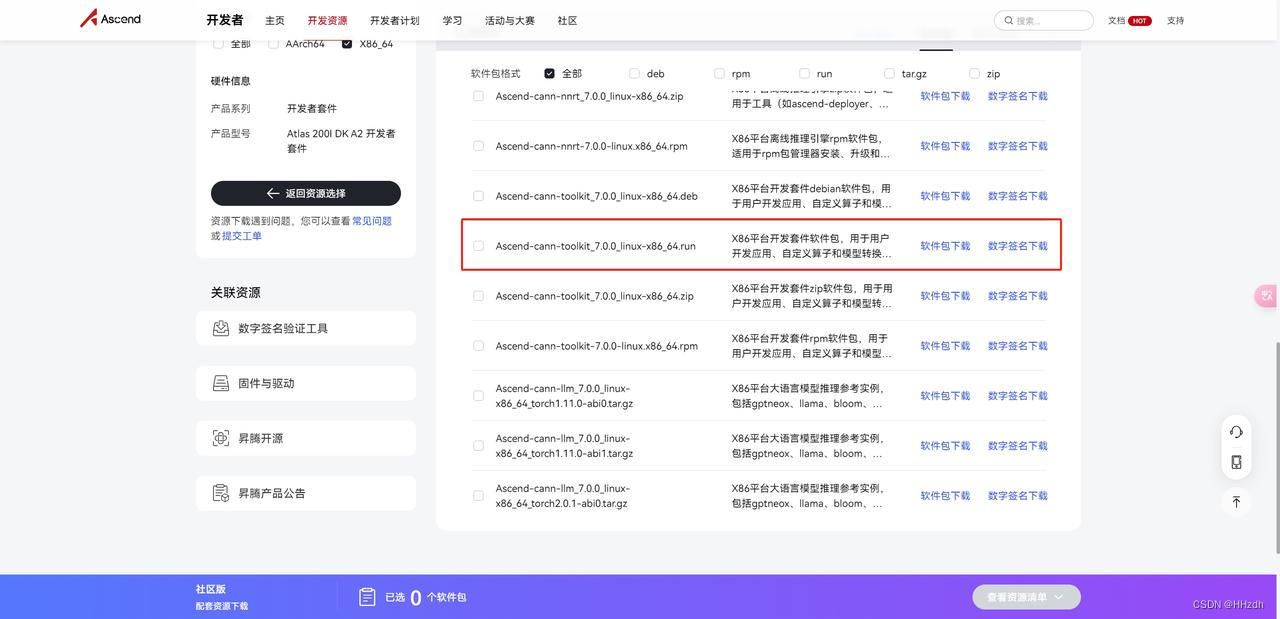This screenshot has width=1280, height=619.
Task: Click 数字签名下载 for llm torch1.11.0-abi1.tar.gz
Action: 1018,446
